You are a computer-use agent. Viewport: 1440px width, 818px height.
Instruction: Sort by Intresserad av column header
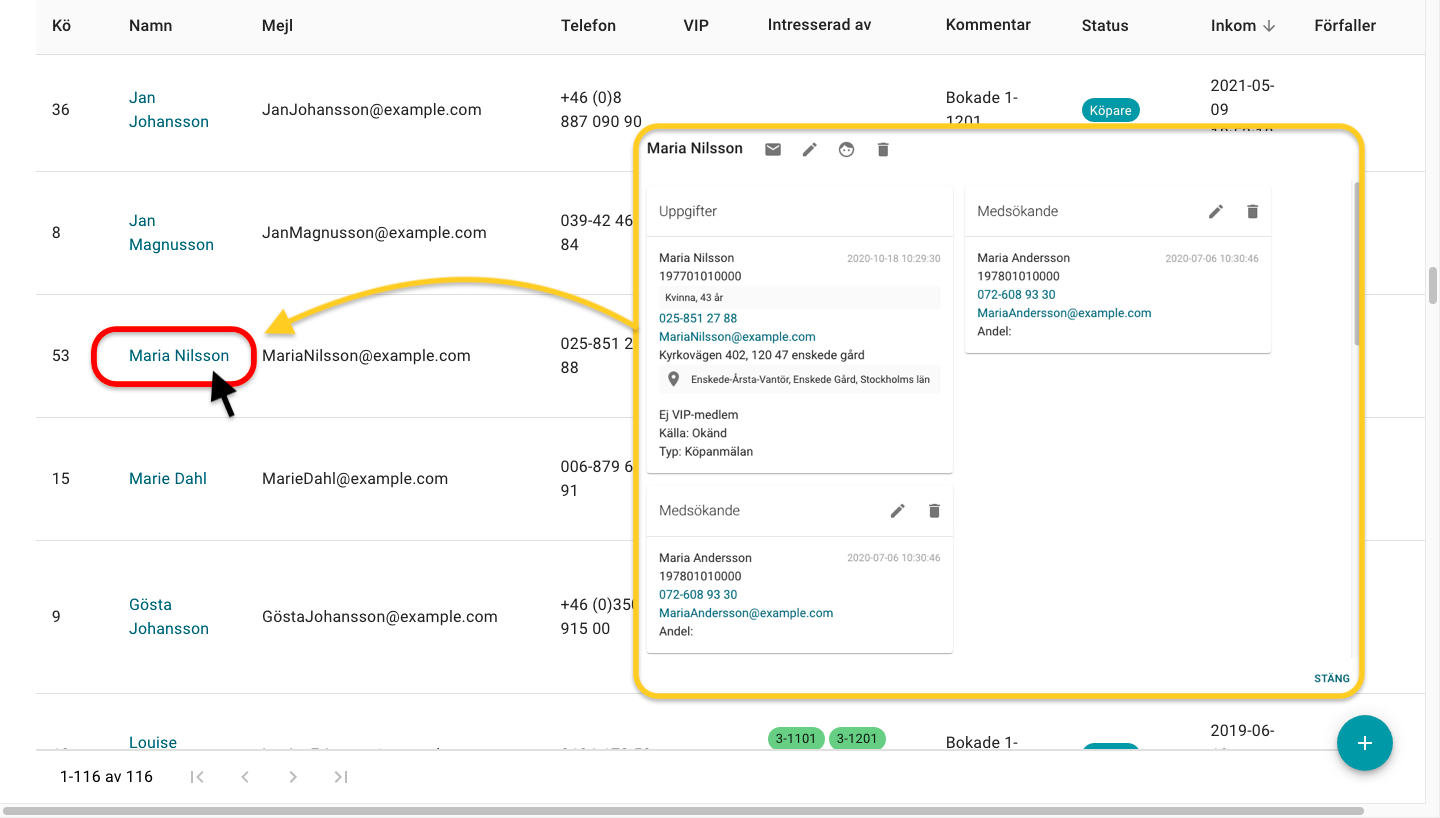pyautogui.click(x=819, y=25)
